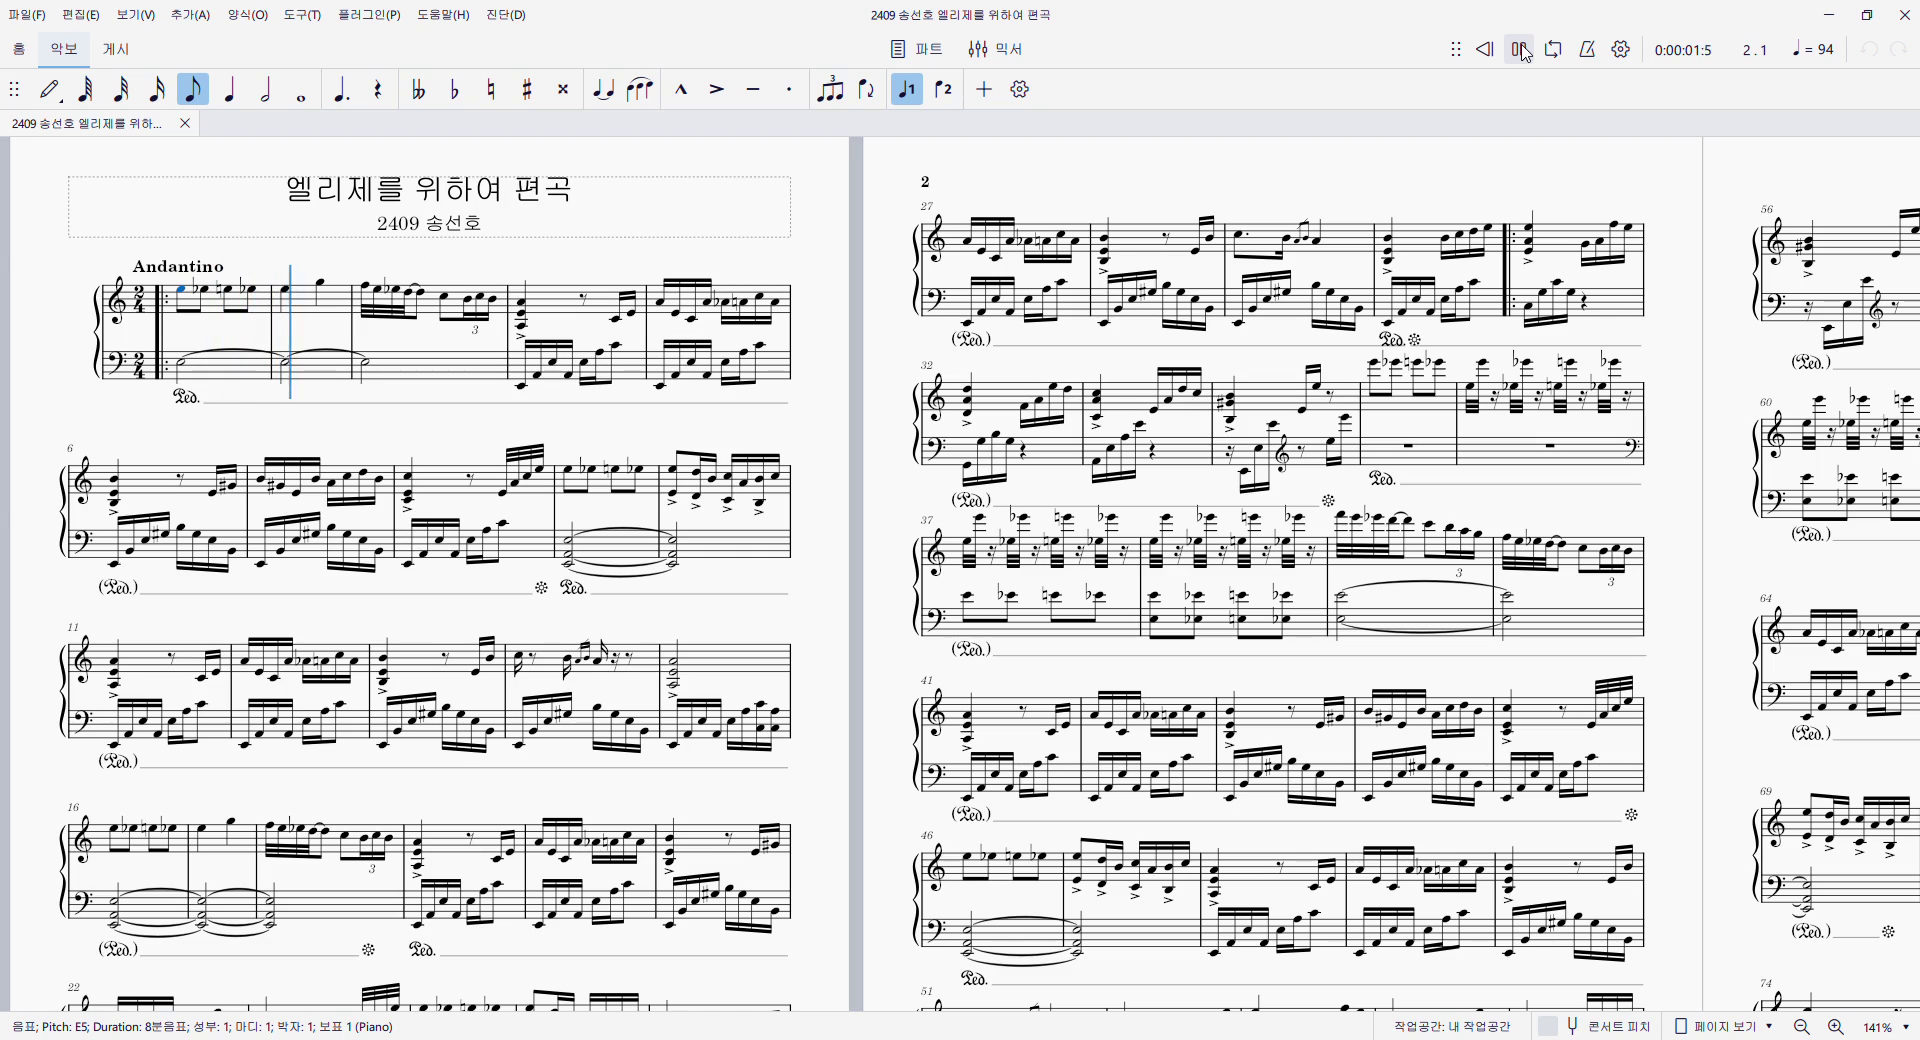Open the 파트 parts button

point(917,49)
